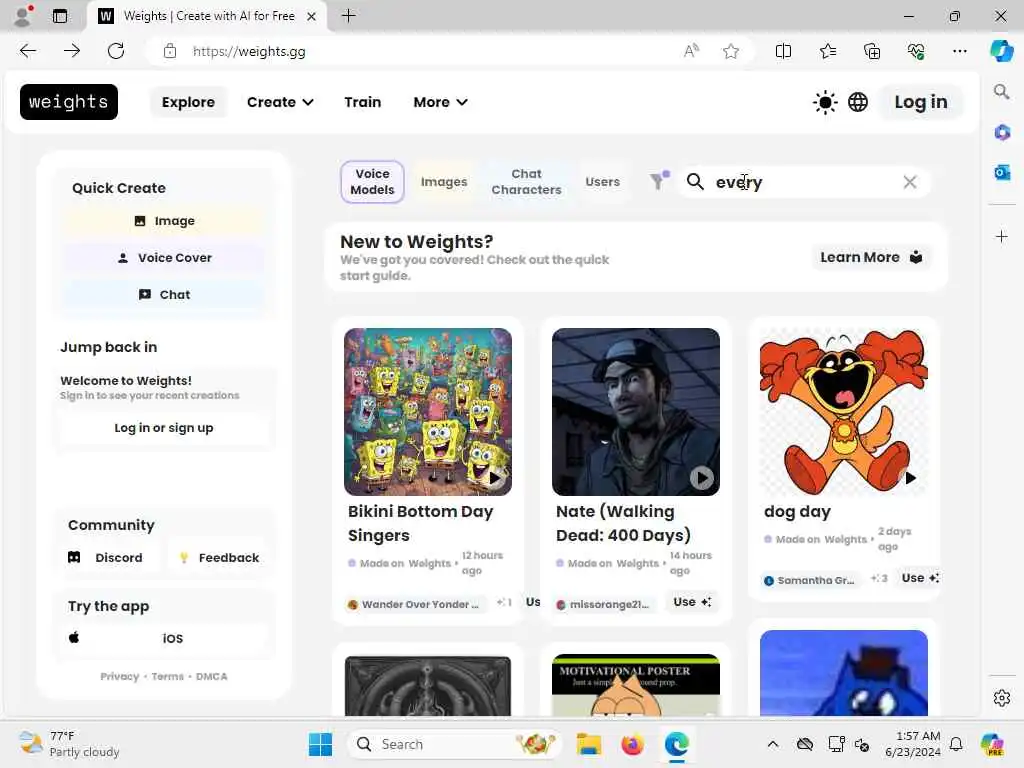
Task: Open the Outlook sidebar icon
Action: [1002, 172]
